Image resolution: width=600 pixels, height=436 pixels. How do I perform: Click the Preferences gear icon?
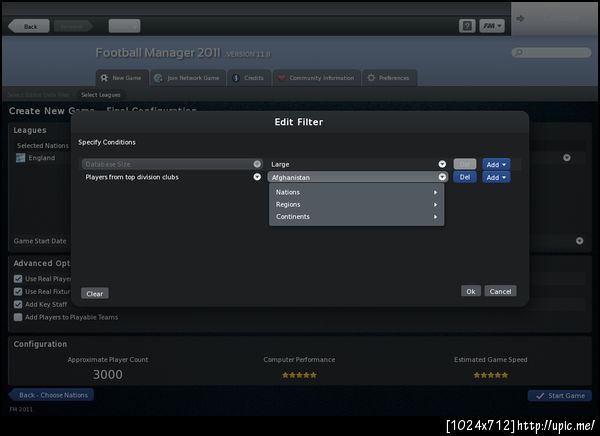point(371,78)
